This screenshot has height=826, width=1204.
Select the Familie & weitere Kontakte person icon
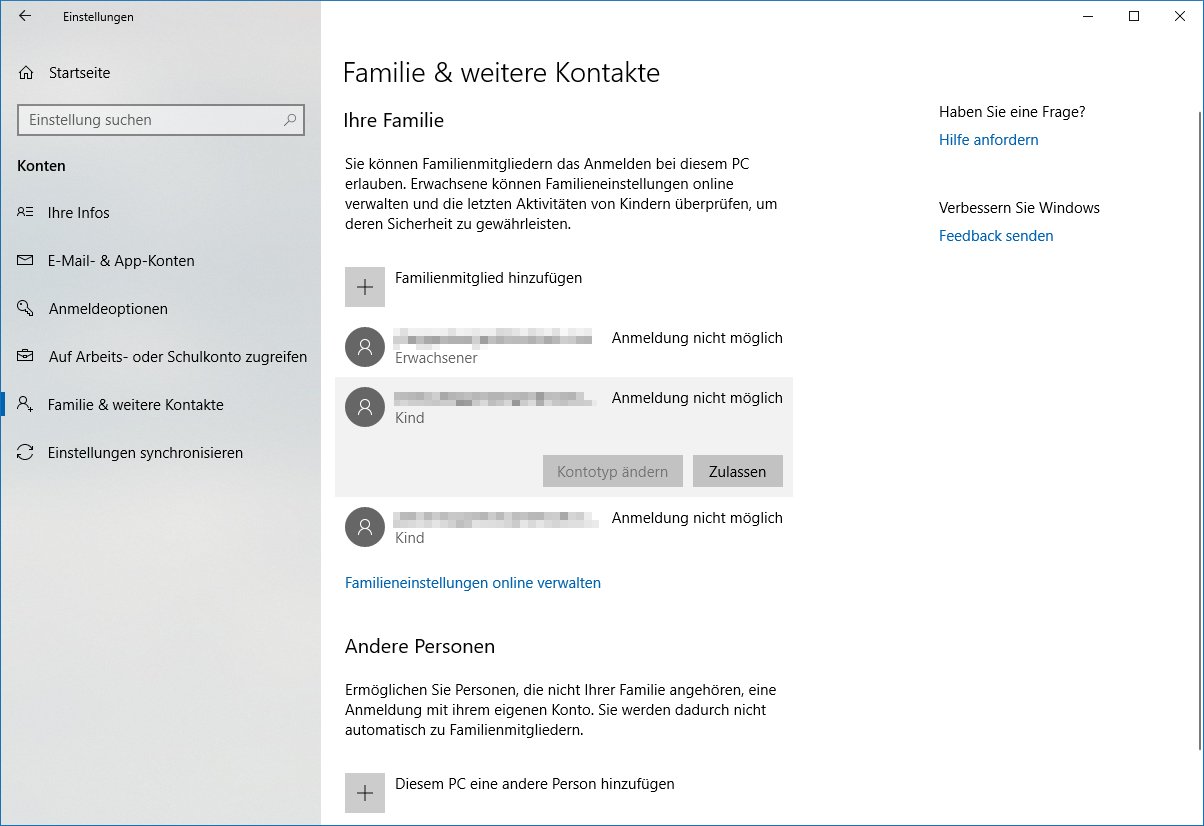click(x=26, y=405)
